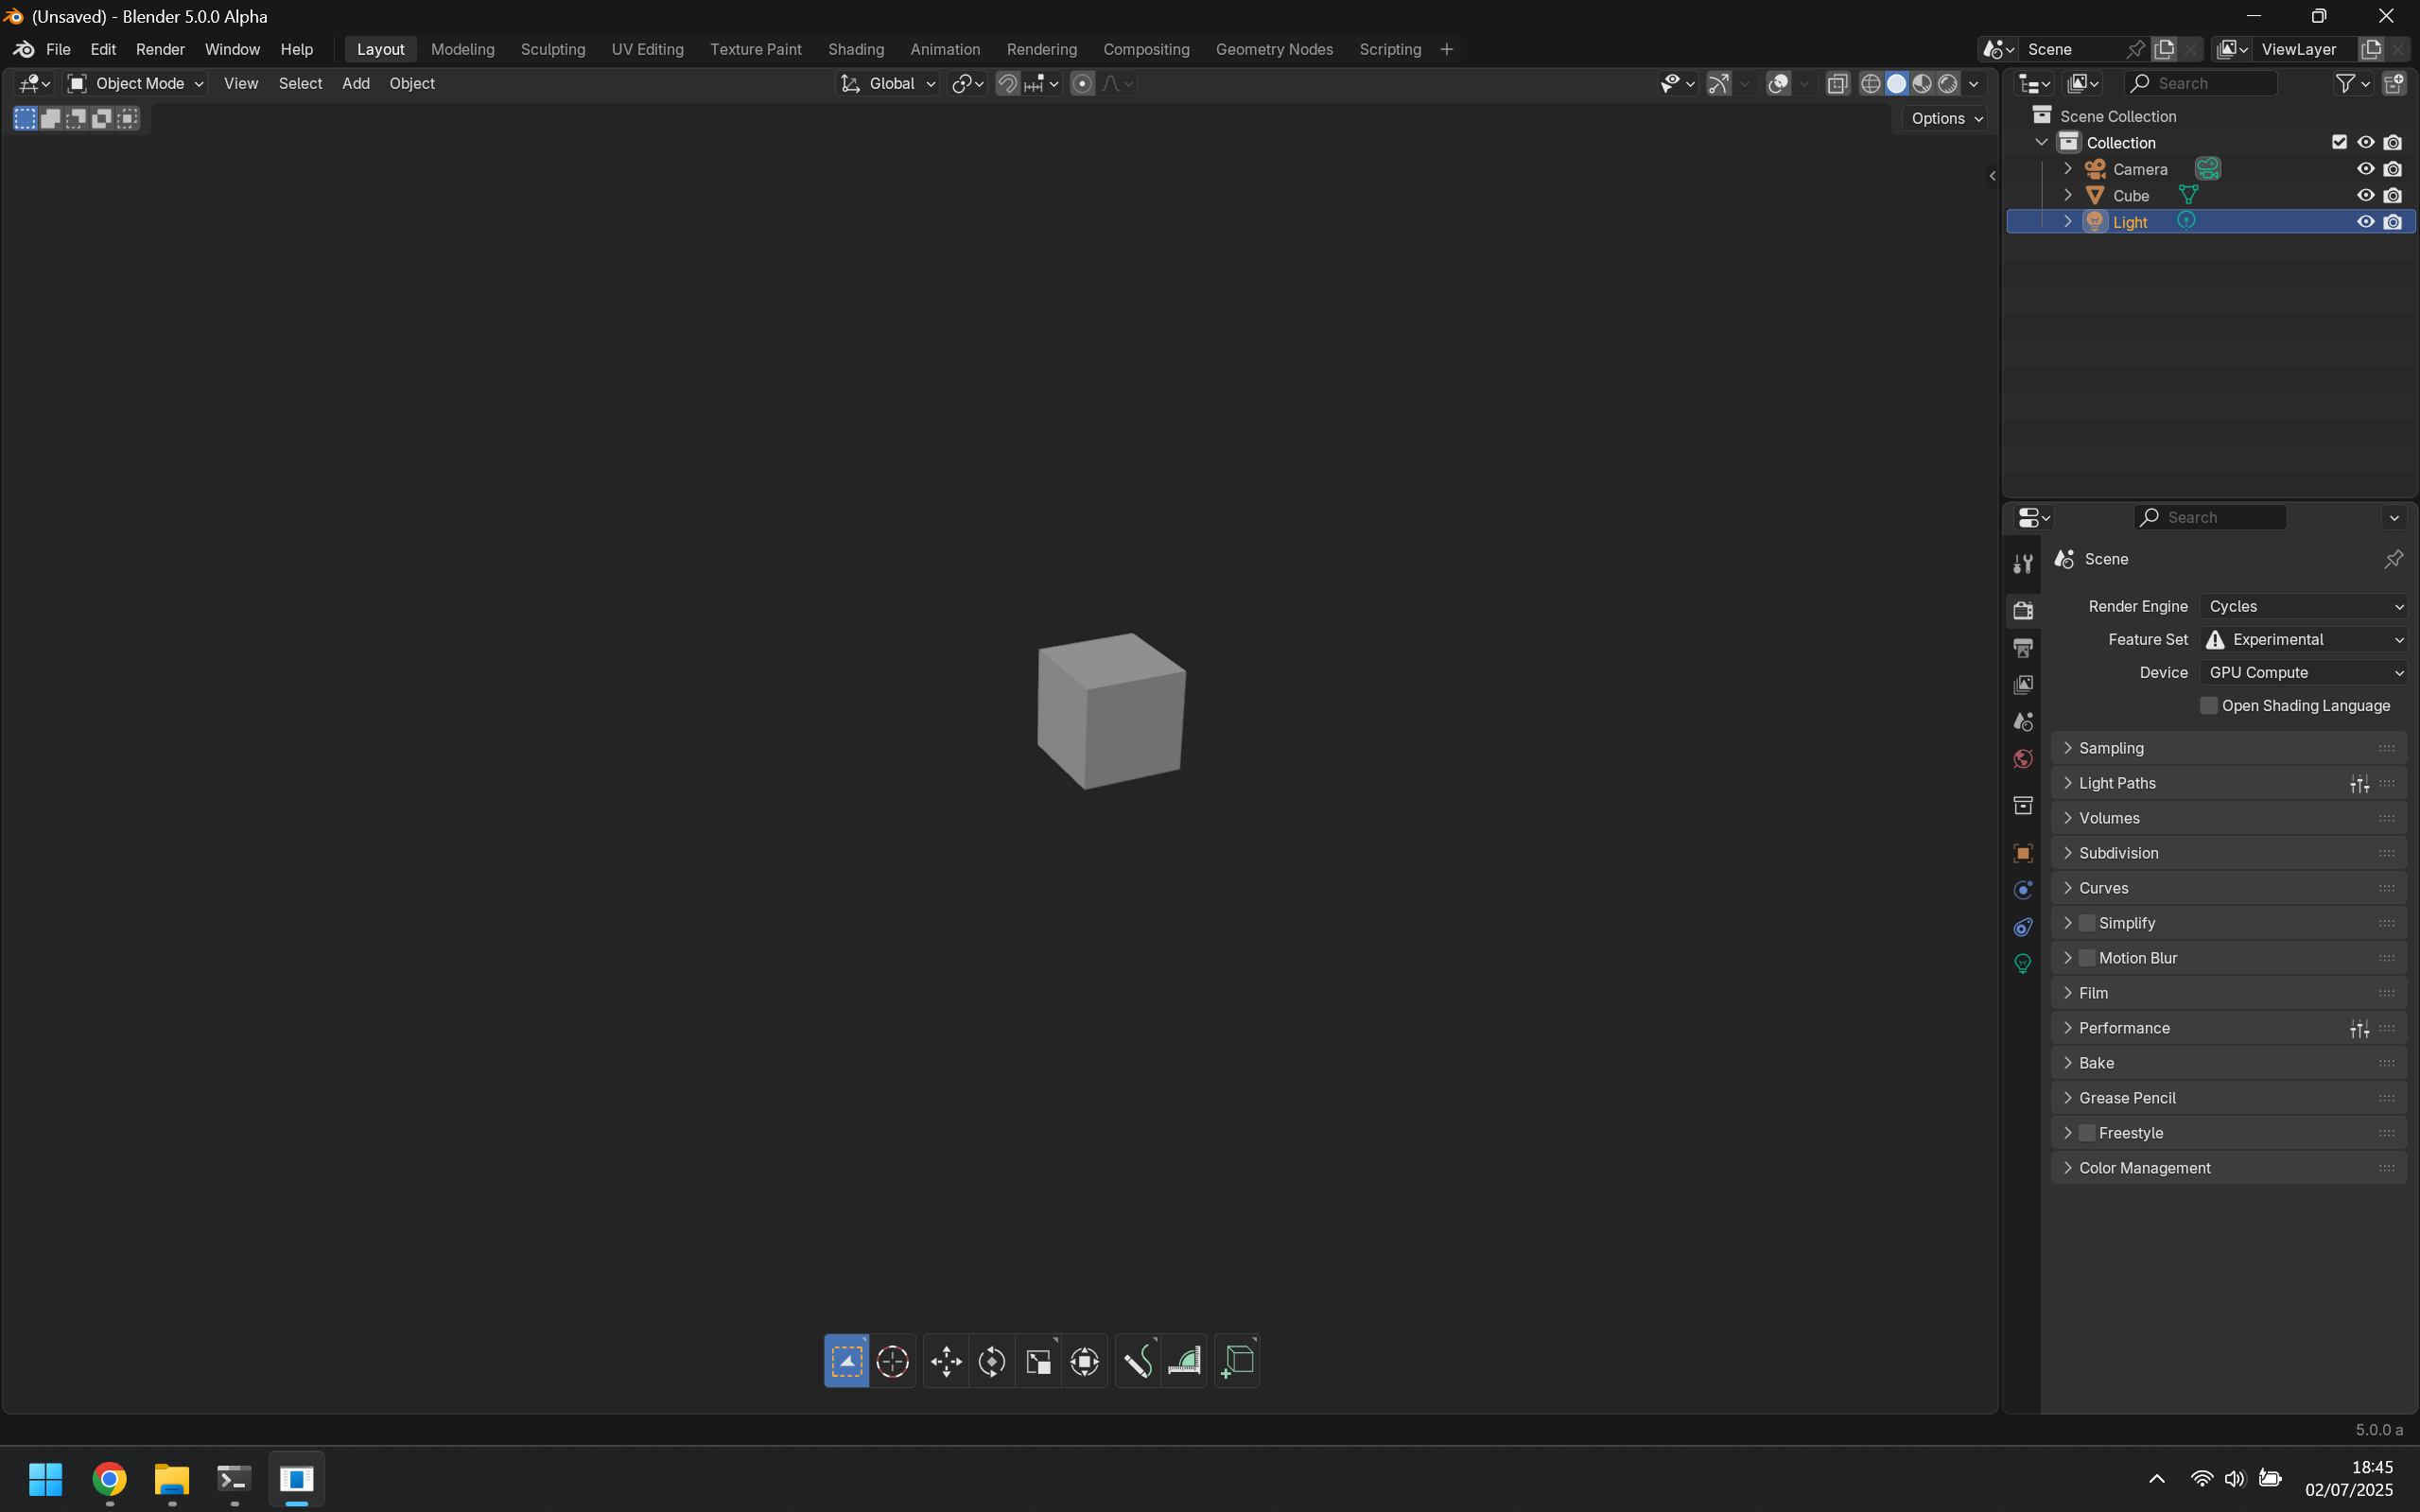Add a new workspace with plus button

pos(1446,49)
